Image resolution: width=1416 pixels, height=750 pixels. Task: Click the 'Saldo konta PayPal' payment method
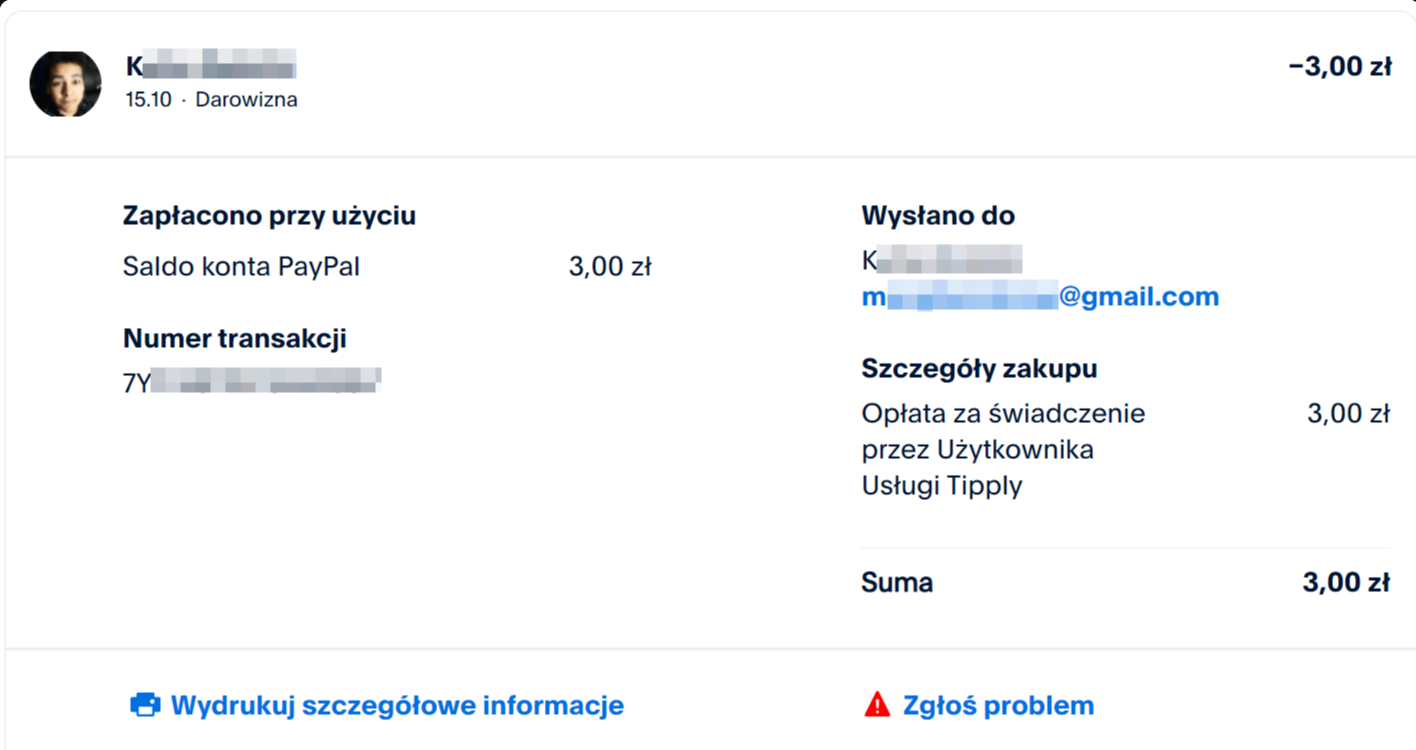click(241, 267)
